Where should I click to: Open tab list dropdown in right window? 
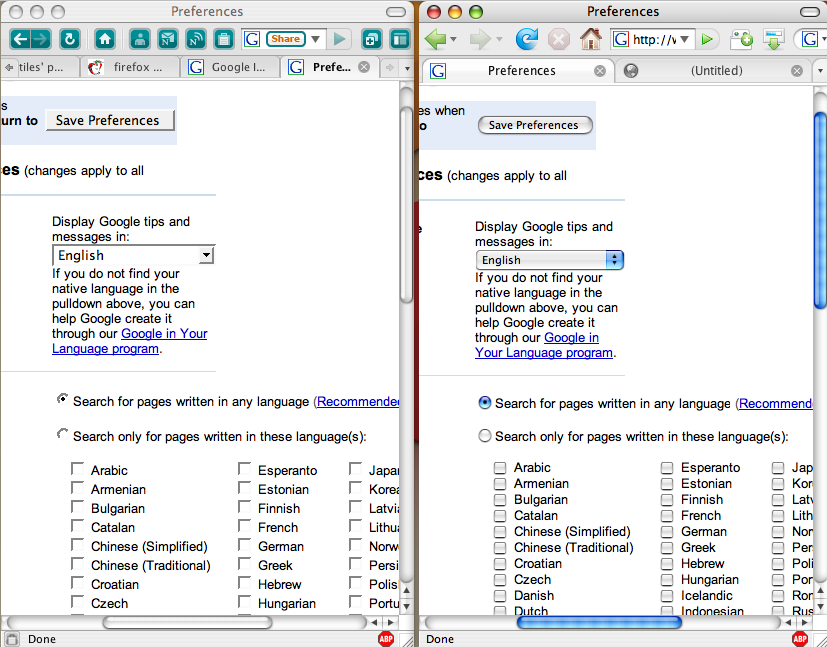click(x=820, y=71)
